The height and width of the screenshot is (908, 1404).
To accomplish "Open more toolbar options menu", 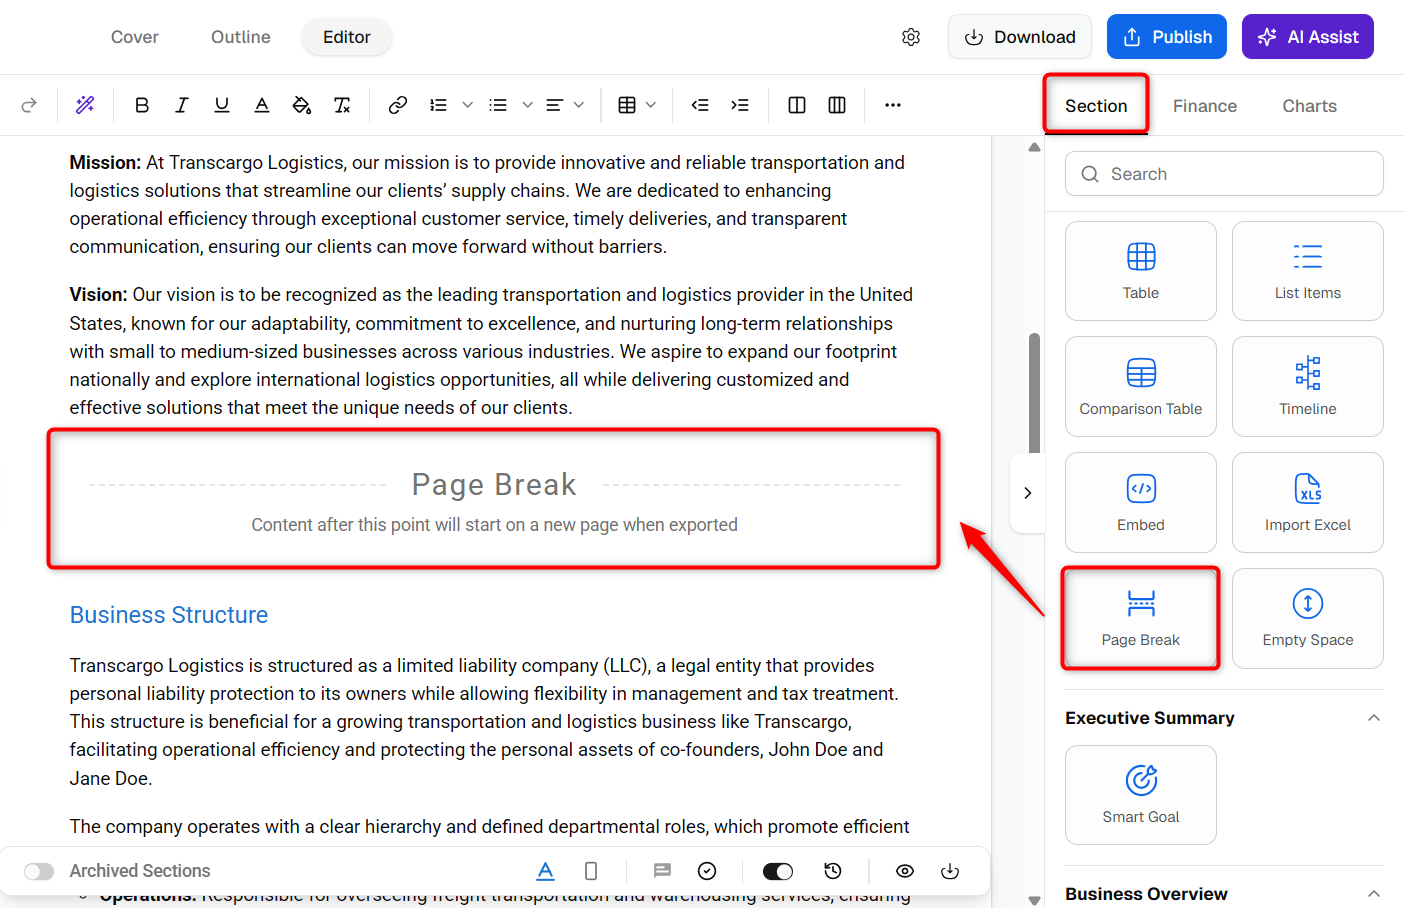I will pyautogui.click(x=893, y=105).
